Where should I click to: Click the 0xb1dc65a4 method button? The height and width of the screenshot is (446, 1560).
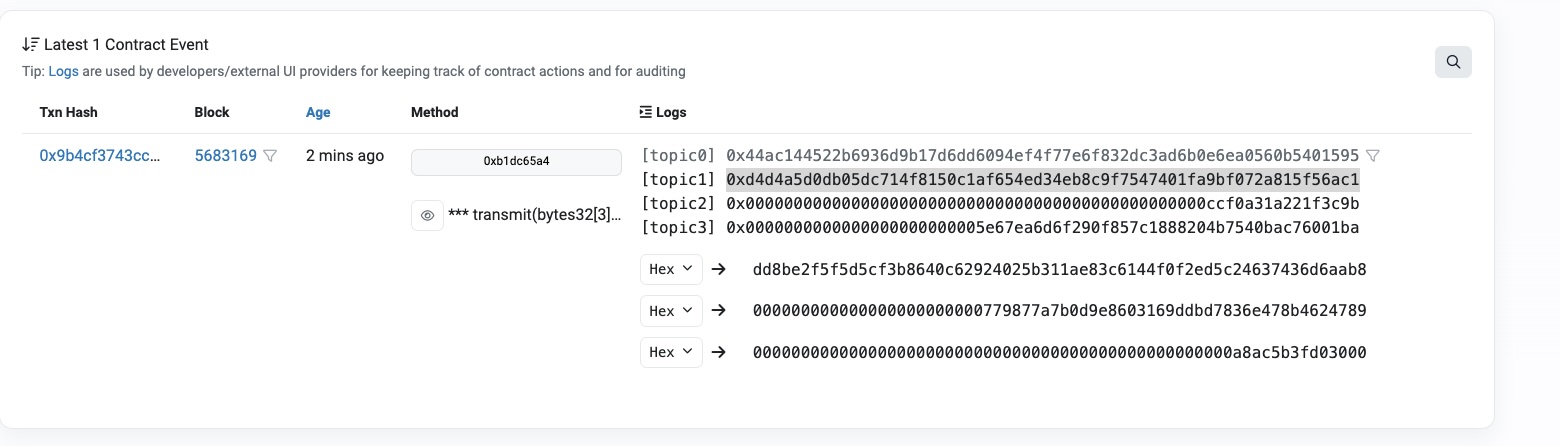[x=516, y=161]
